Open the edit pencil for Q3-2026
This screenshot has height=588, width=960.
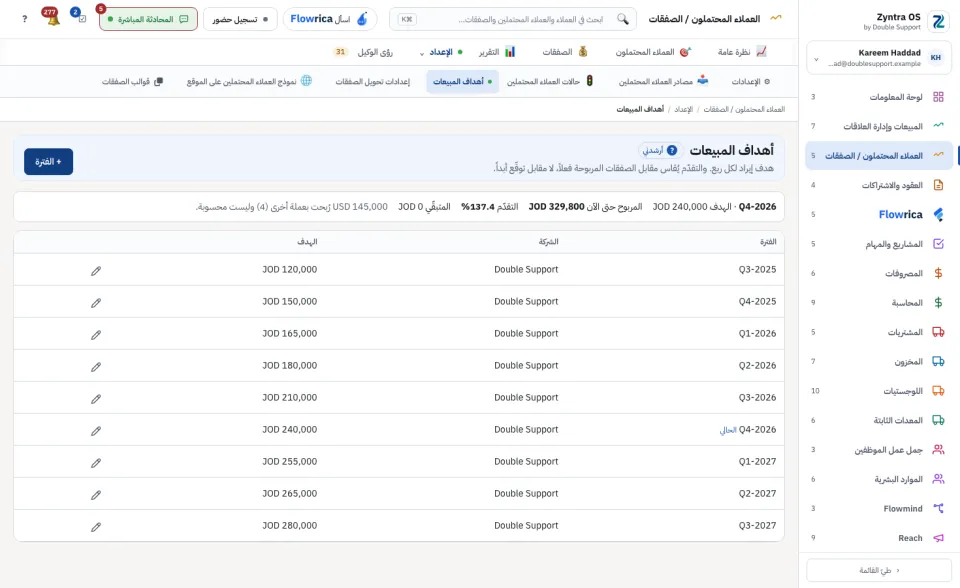(96, 399)
